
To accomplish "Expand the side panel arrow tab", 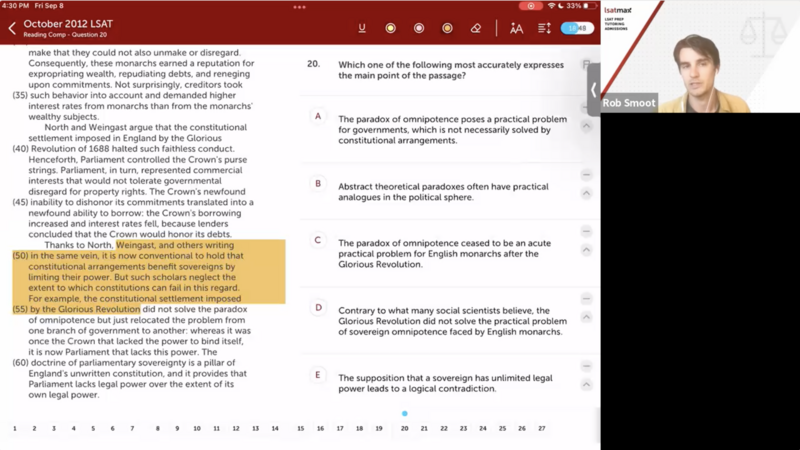I will [593, 90].
